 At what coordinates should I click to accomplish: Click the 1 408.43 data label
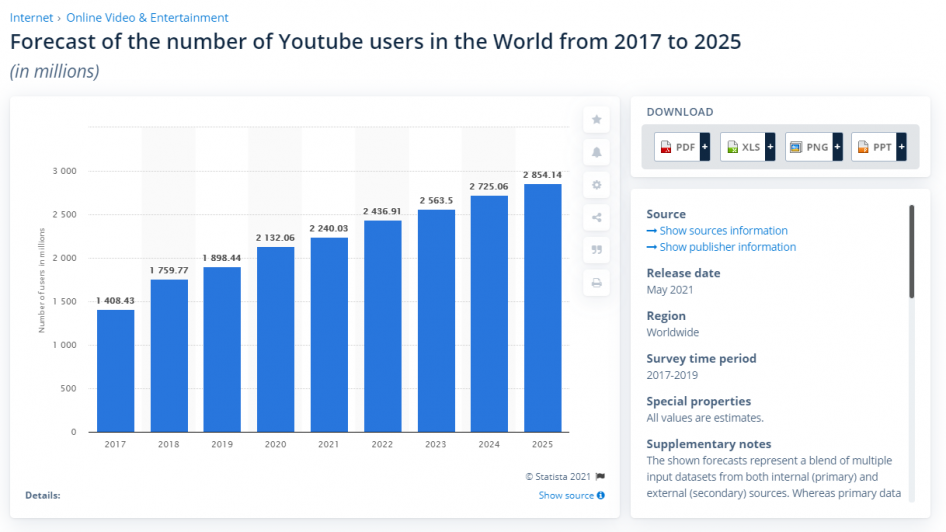click(115, 300)
